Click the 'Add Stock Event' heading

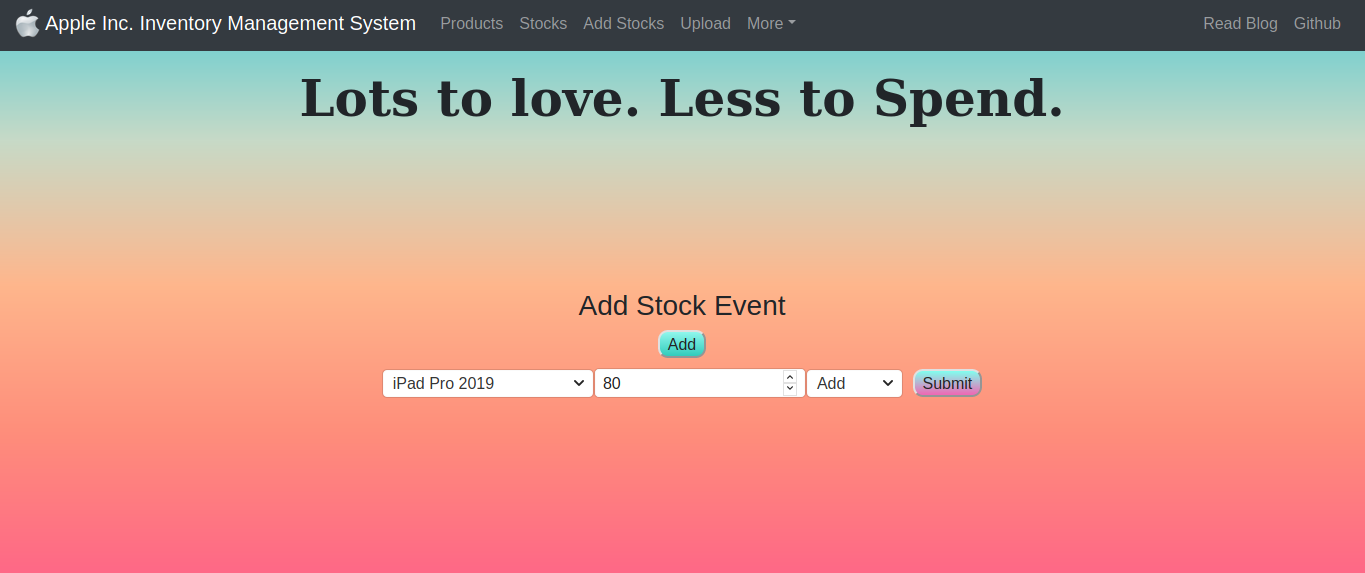click(682, 305)
